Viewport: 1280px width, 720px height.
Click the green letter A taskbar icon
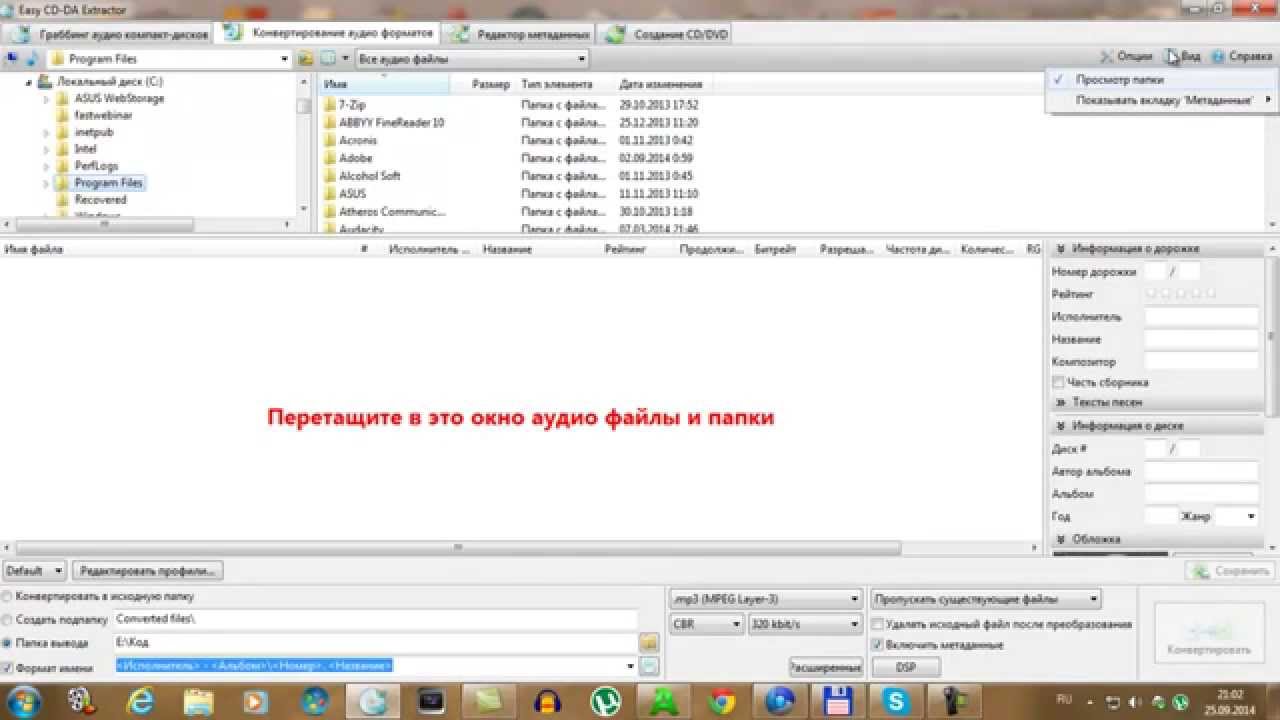click(x=663, y=700)
